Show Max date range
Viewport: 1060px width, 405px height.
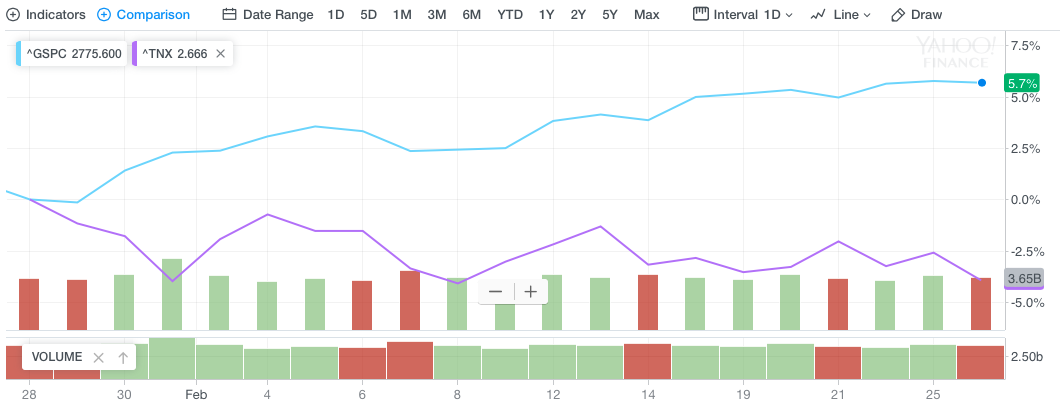pos(646,15)
